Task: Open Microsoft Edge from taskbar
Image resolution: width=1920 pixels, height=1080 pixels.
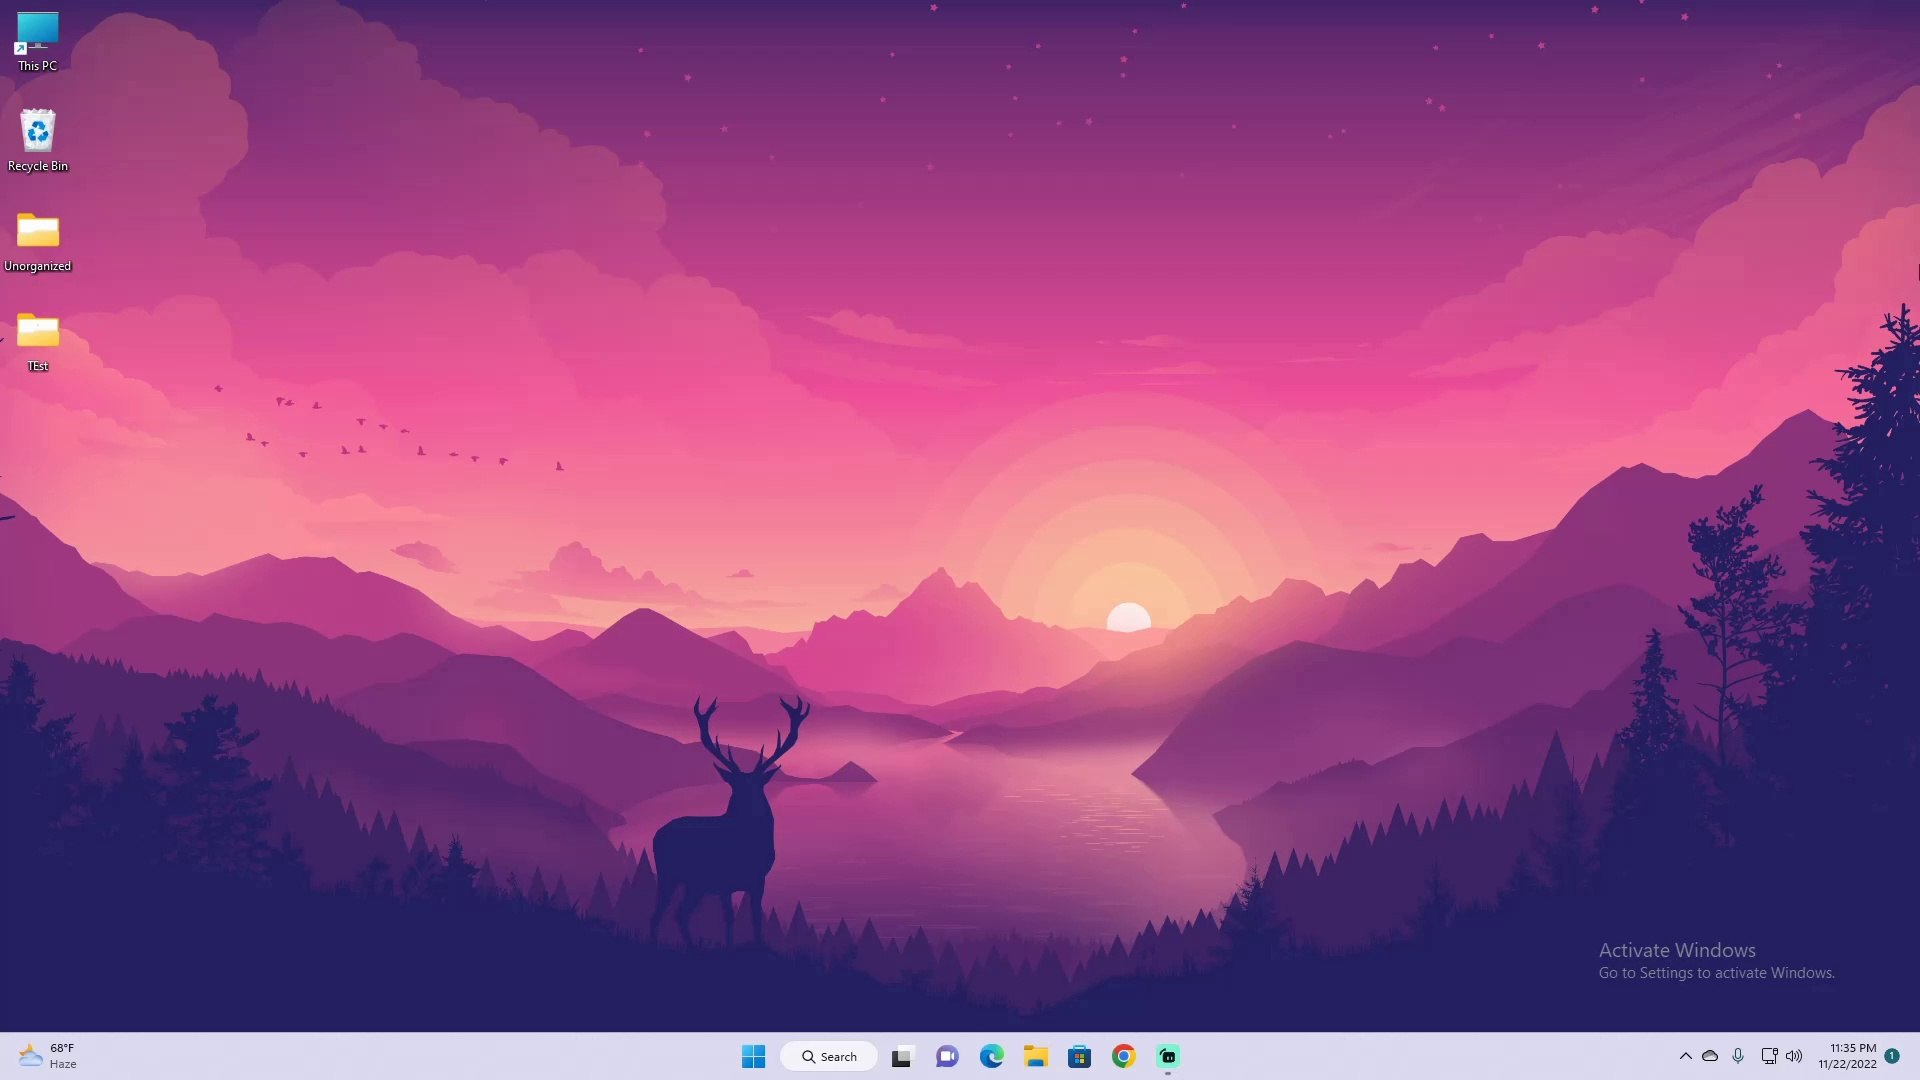Action: tap(991, 1056)
